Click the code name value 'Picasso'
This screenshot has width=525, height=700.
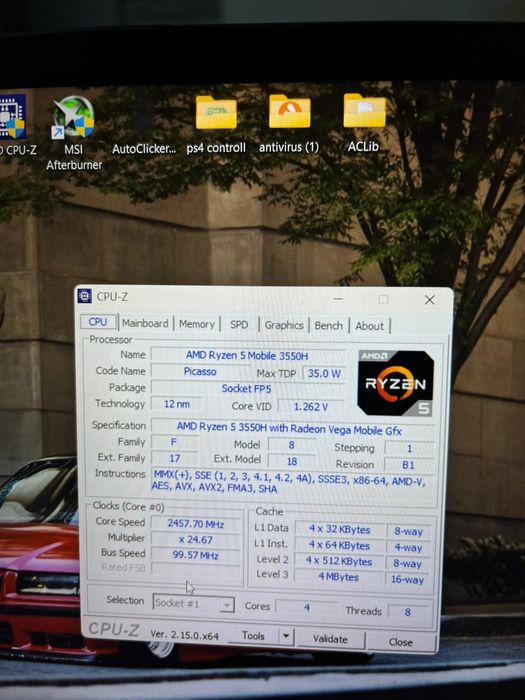(200, 371)
